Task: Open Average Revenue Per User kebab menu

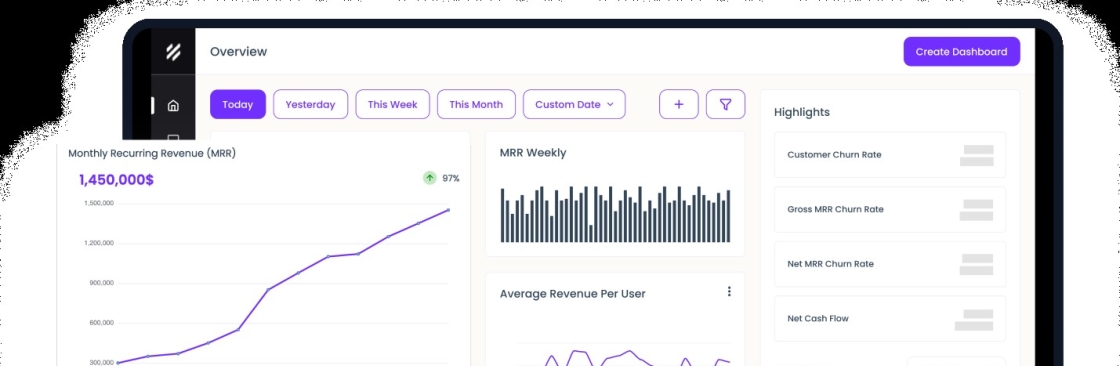Action: pyautogui.click(x=729, y=292)
